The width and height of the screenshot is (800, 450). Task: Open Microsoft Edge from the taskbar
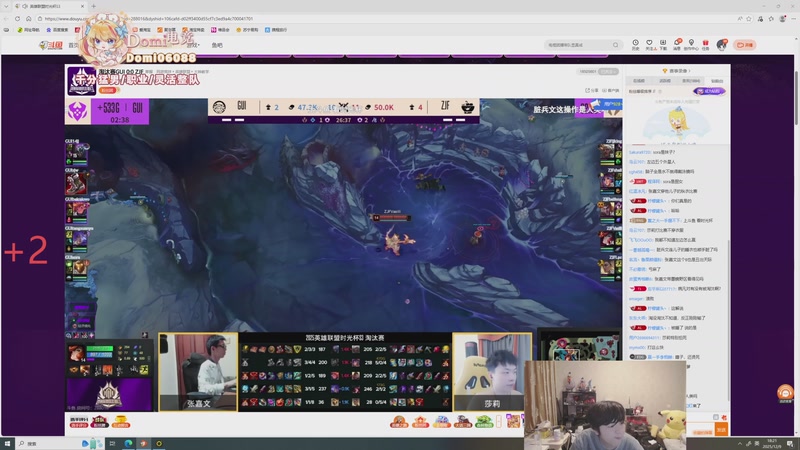pos(128,443)
